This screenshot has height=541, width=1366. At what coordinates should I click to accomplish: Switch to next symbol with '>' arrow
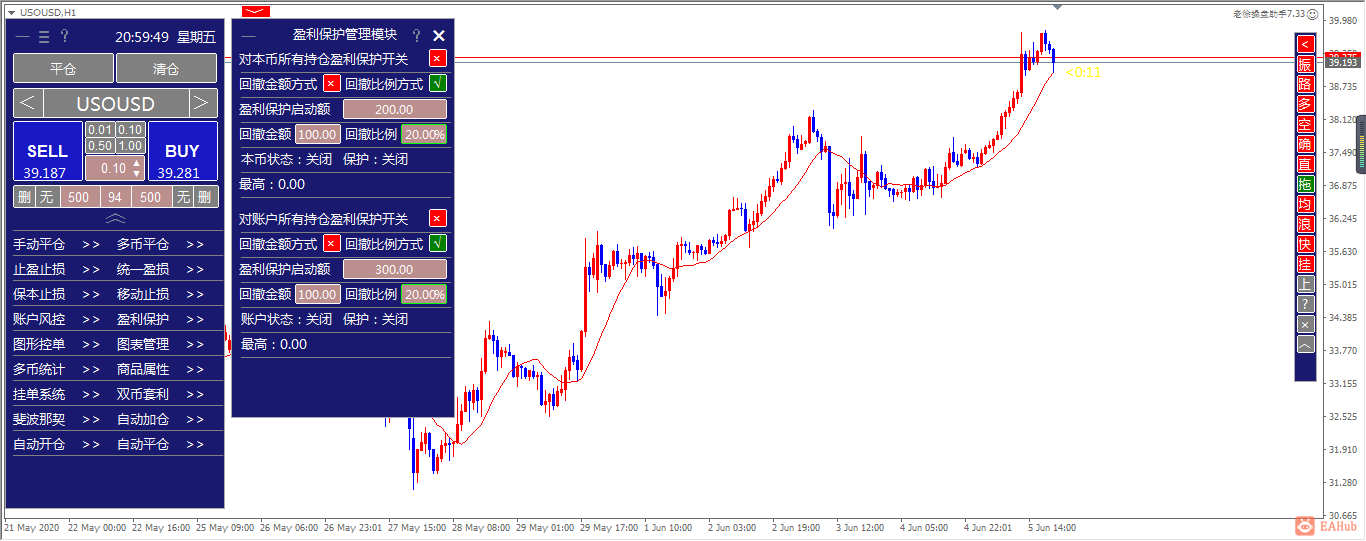(203, 103)
